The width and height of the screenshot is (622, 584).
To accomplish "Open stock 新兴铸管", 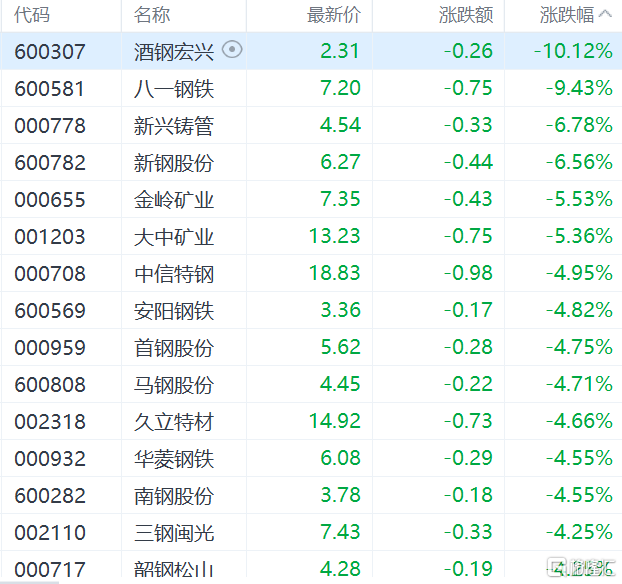I will click(174, 126).
